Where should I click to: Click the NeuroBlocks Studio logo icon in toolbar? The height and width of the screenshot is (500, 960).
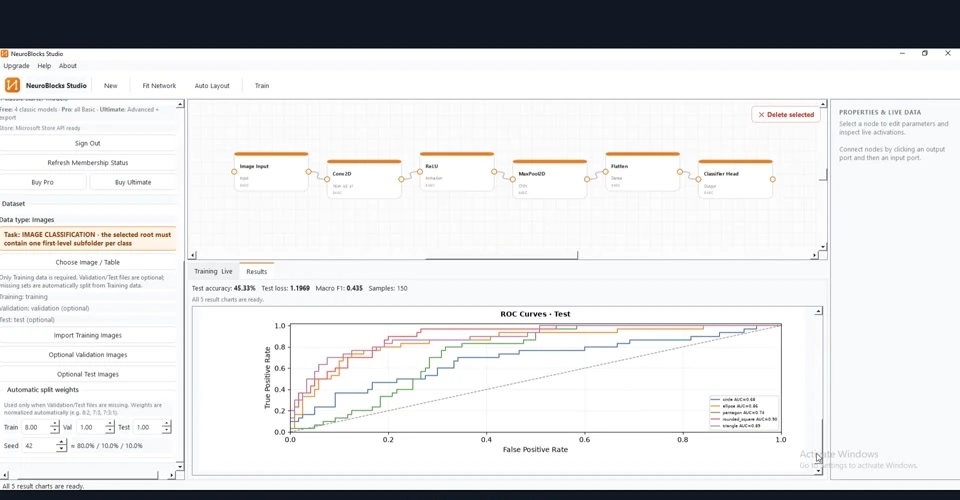click(x=12, y=85)
